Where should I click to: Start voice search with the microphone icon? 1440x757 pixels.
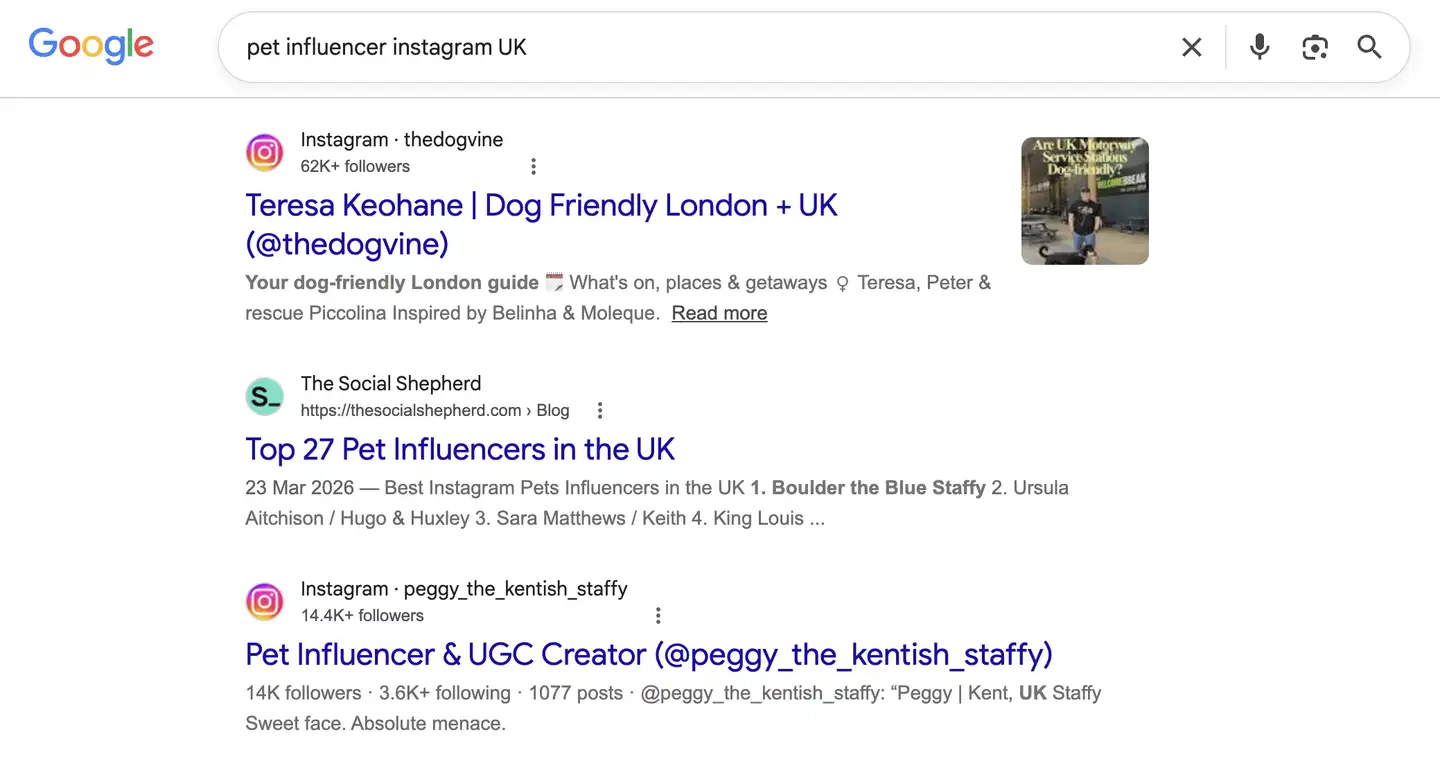click(x=1259, y=47)
